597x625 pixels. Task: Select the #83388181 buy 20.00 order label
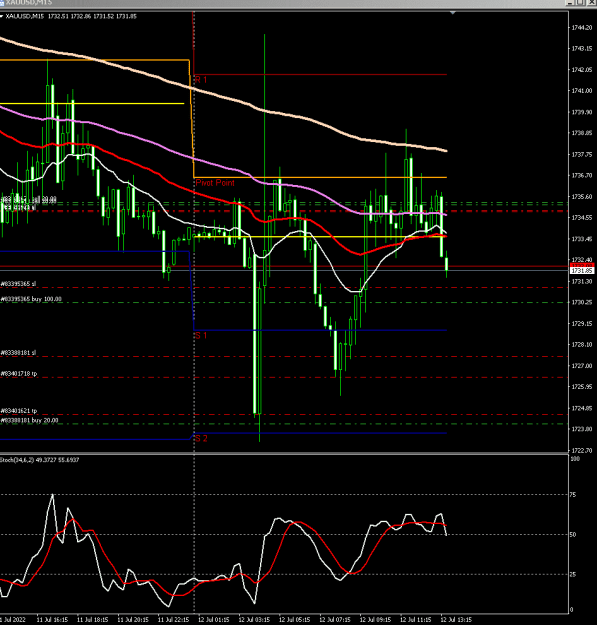pos(29,420)
